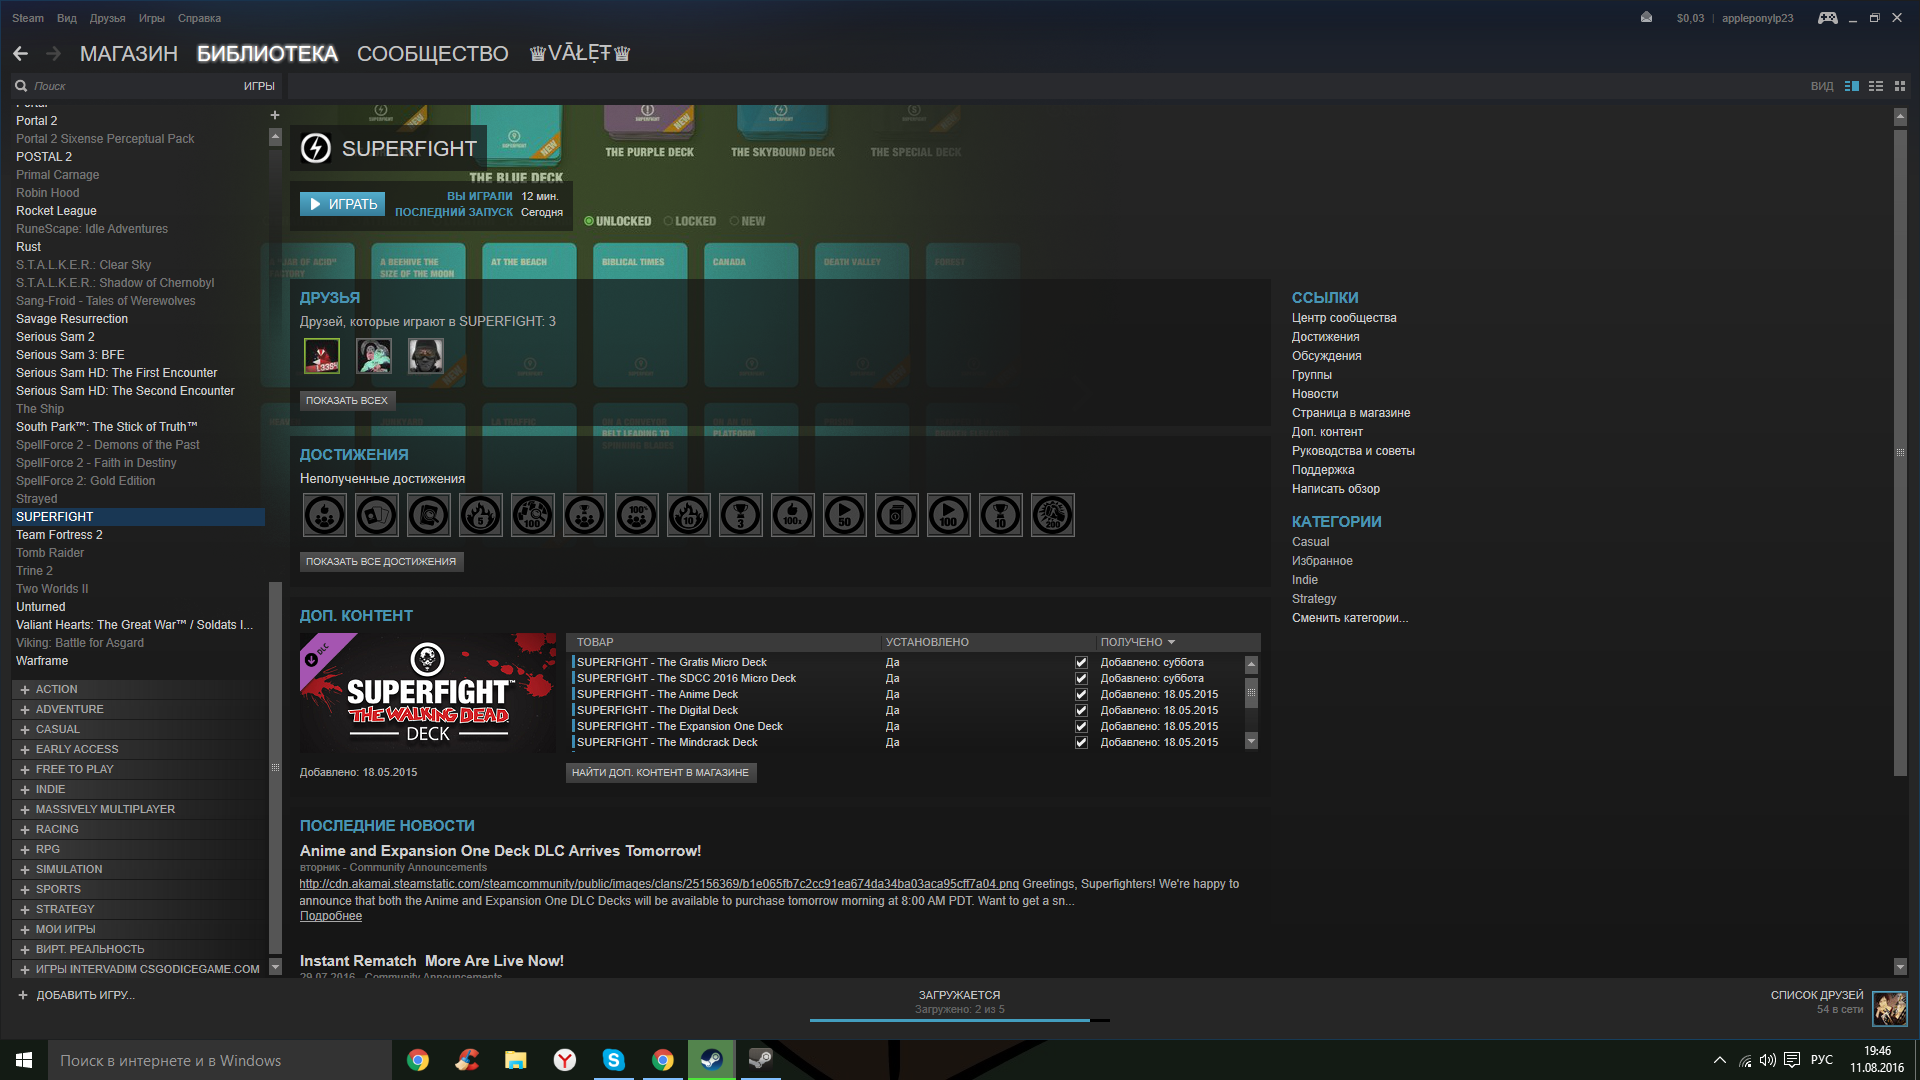This screenshot has height=1080, width=1920.
Task: Open SUPERFIGHT Walking Dead Deck DLC image
Action: pyautogui.click(x=428, y=693)
